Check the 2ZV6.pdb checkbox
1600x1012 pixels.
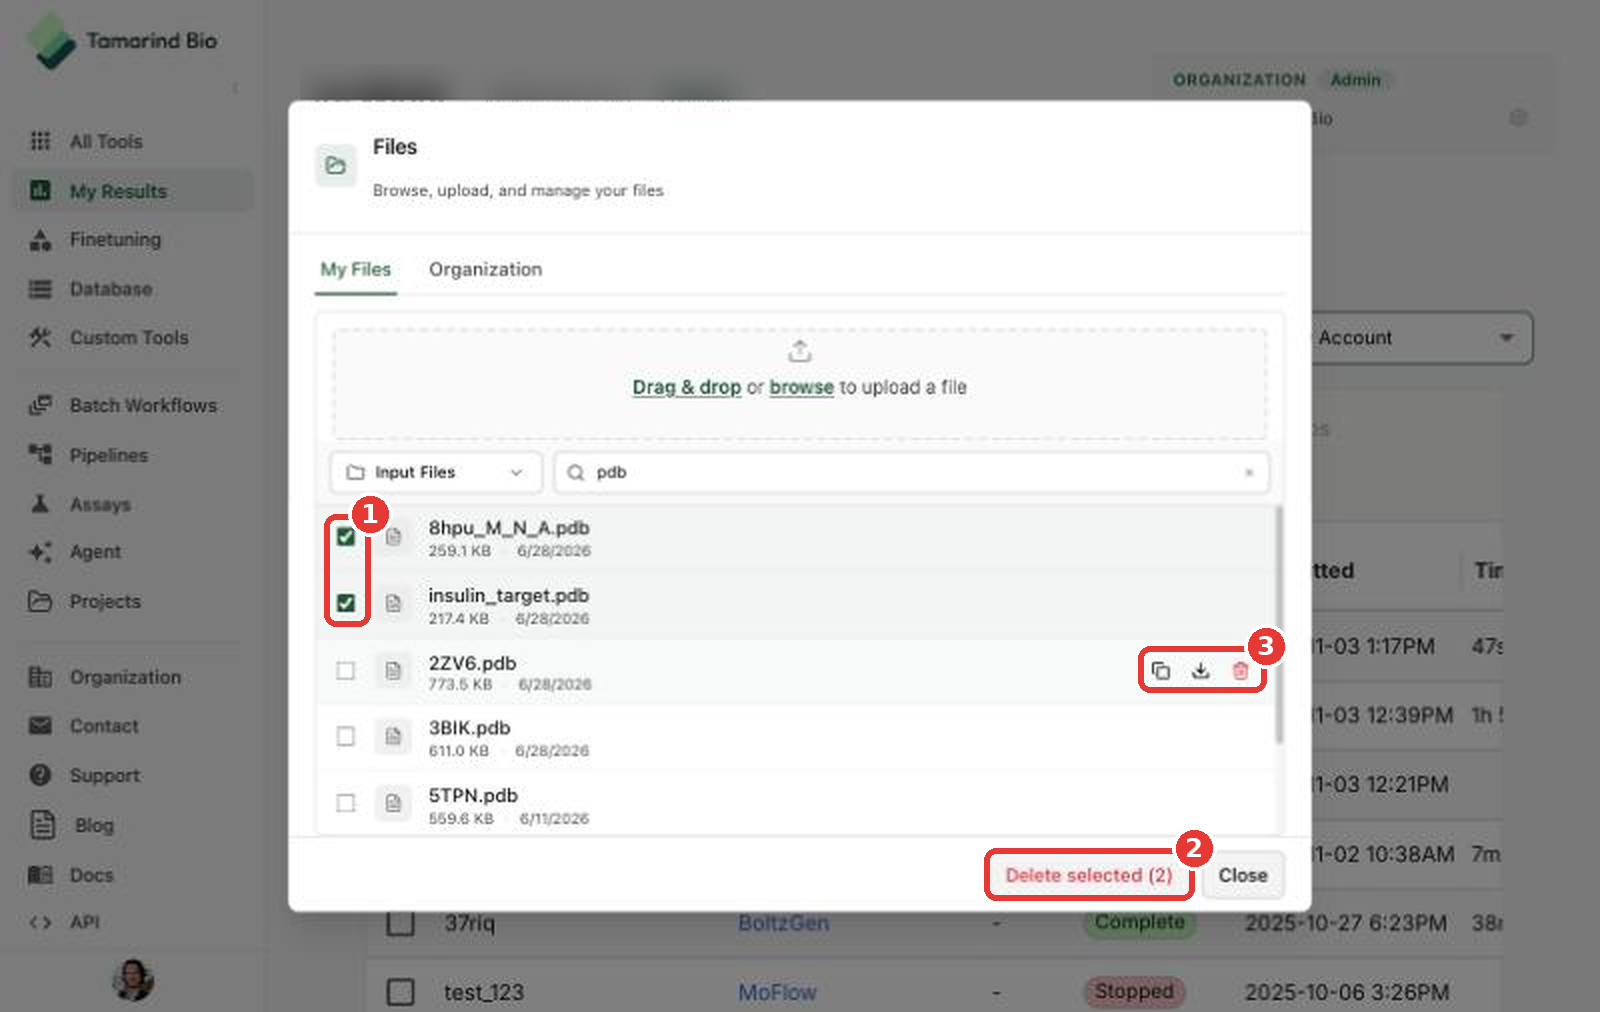tap(346, 671)
